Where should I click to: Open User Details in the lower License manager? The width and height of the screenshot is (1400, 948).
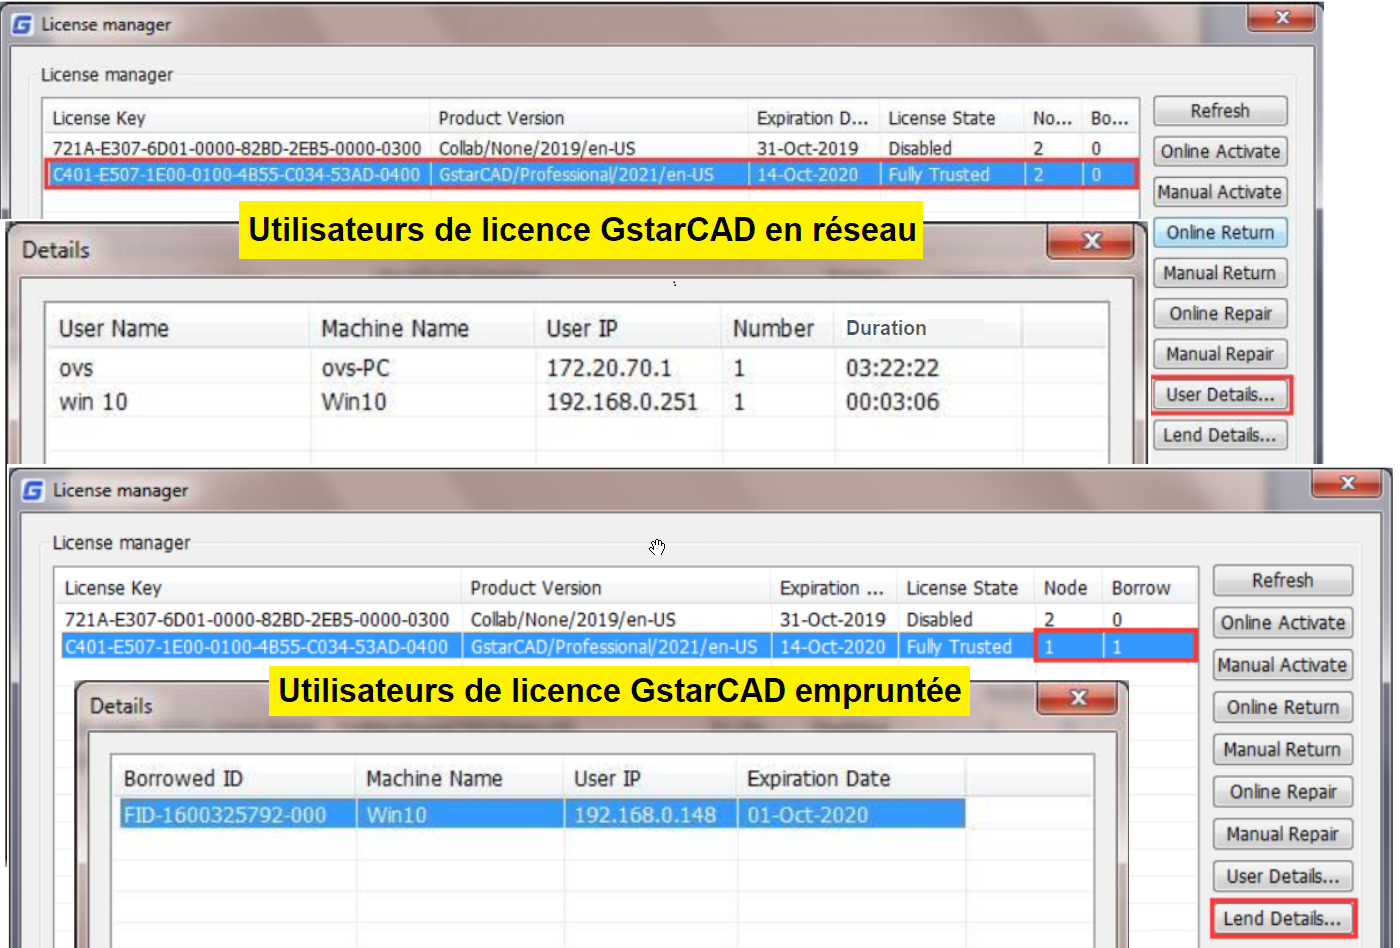pos(1283,876)
